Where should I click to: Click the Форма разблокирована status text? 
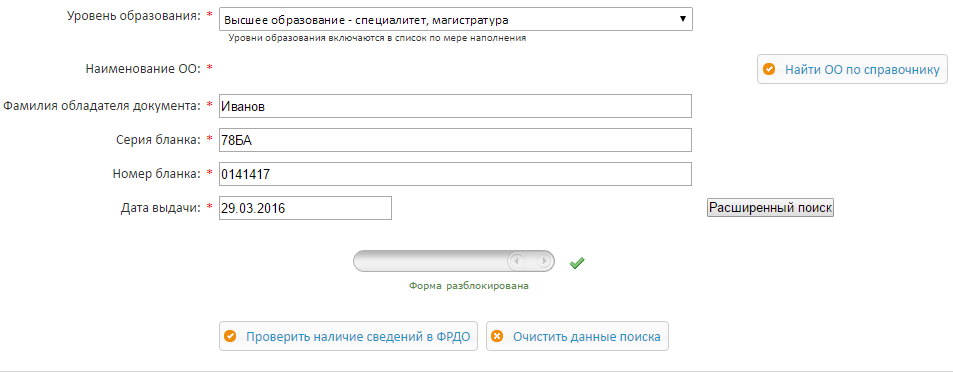pos(469,286)
